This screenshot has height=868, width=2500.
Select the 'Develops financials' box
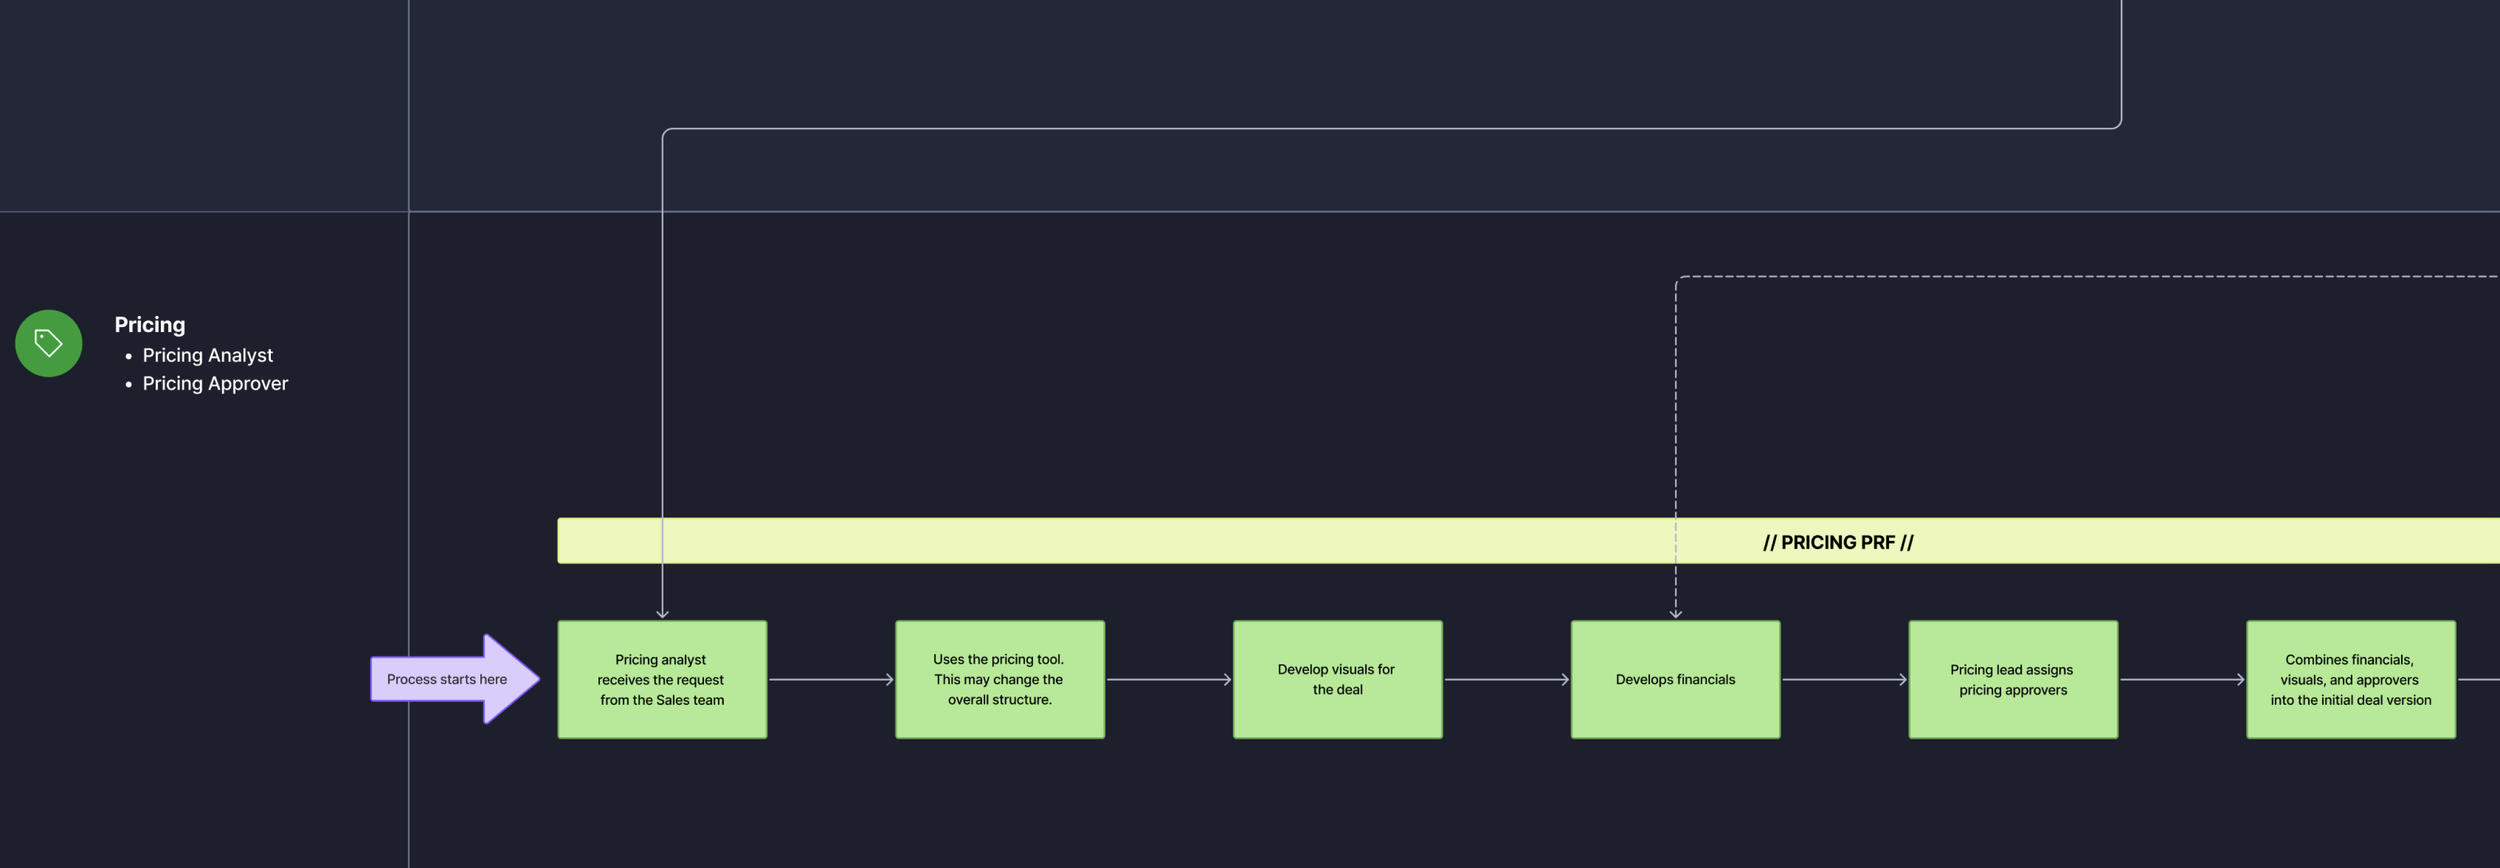coord(1675,680)
